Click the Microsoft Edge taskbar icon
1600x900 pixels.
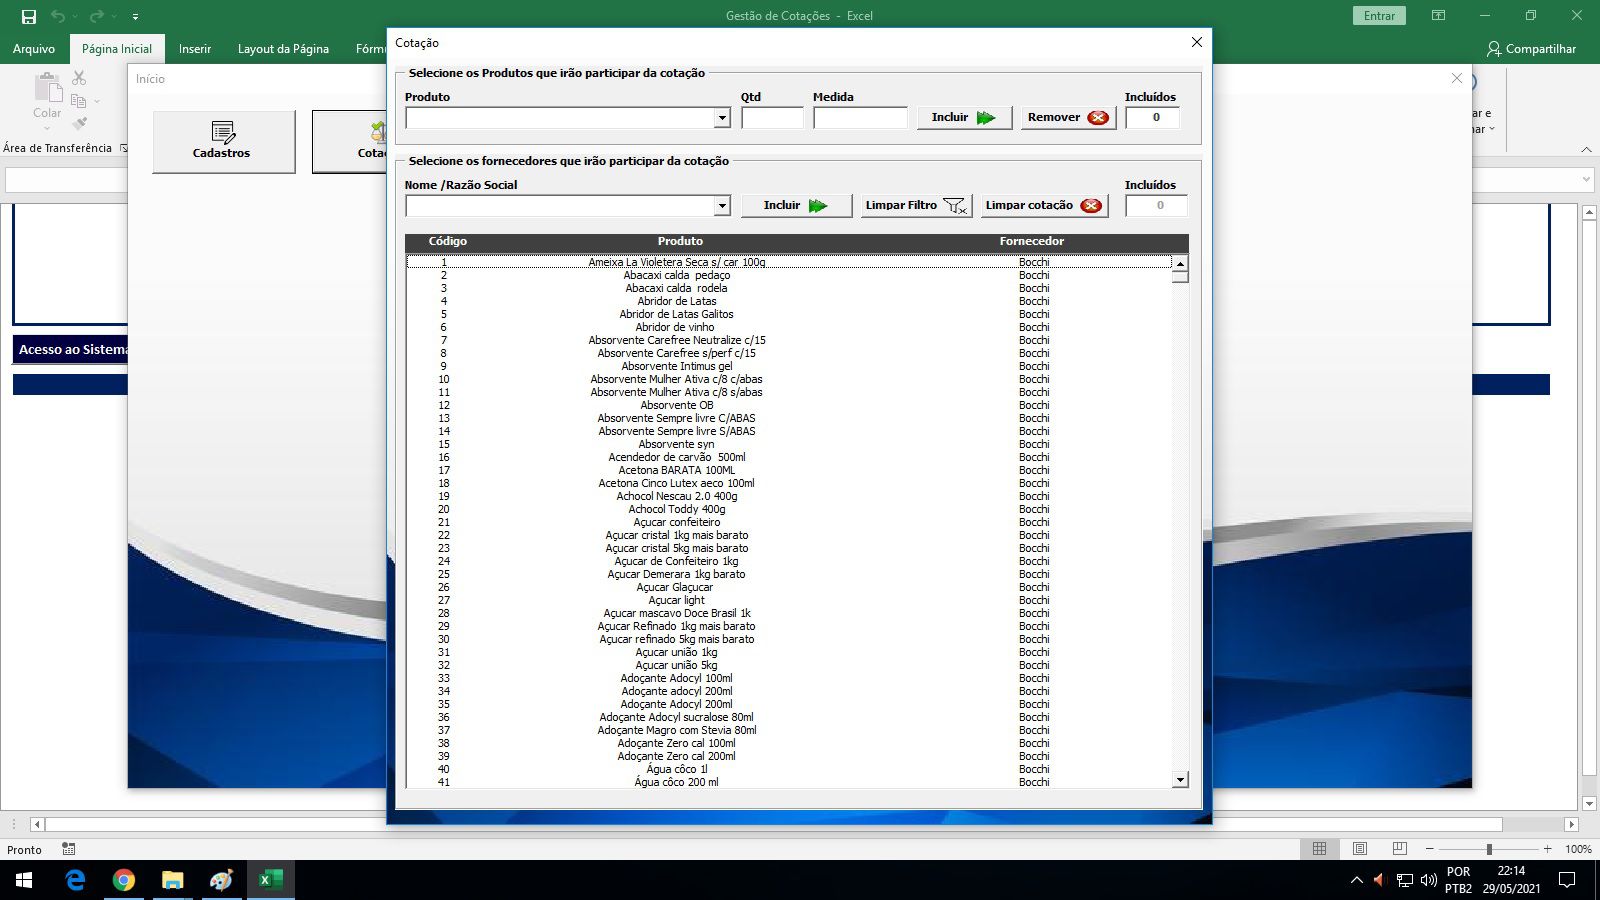pos(75,880)
